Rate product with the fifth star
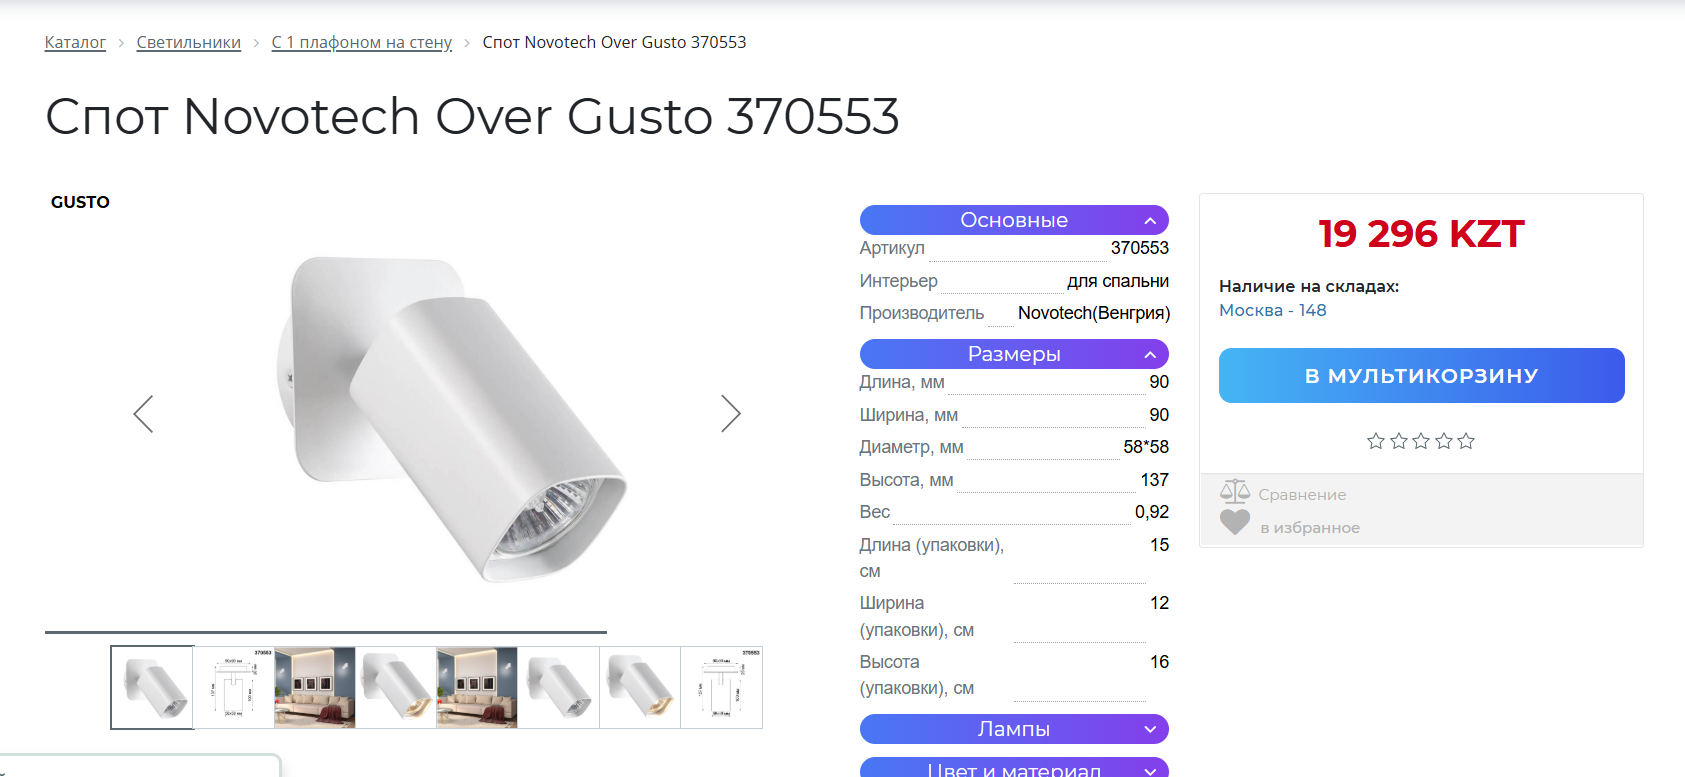Viewport: 1685px width, 777px height. click(x=1466, y=441)
